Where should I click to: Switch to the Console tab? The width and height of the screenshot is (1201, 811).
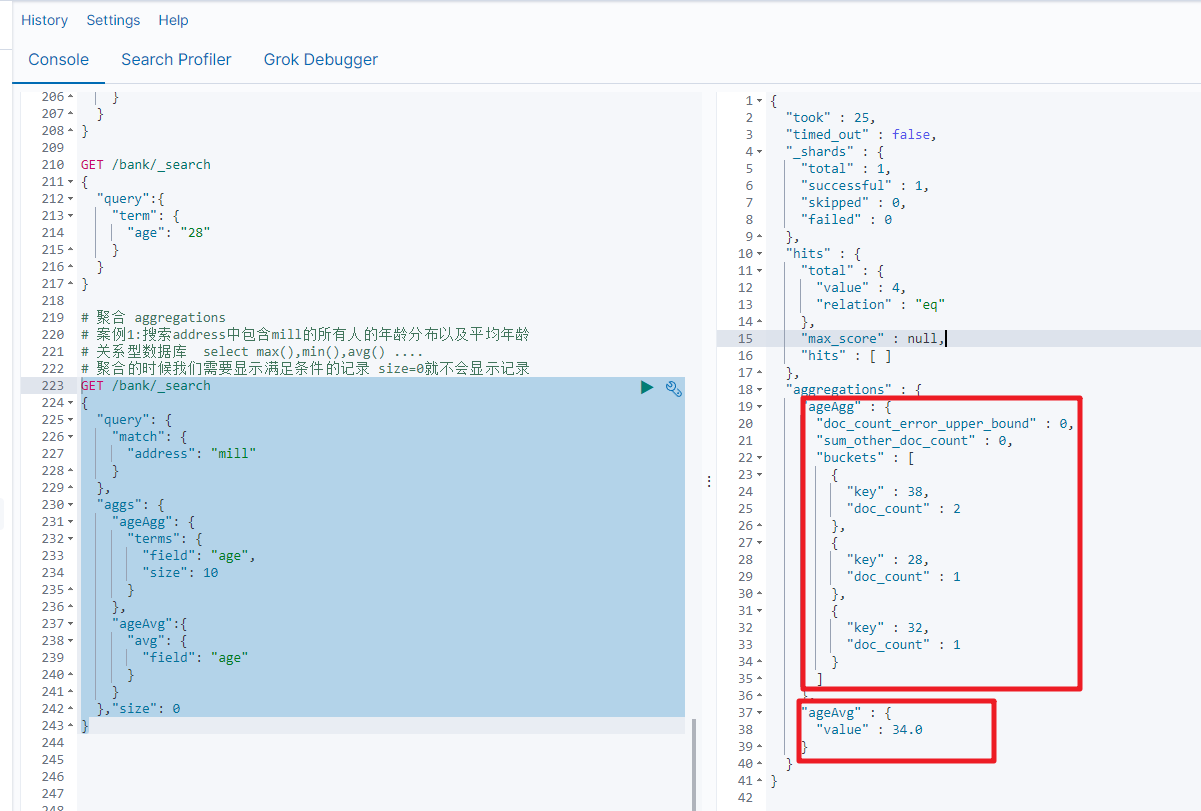[58, 60]
